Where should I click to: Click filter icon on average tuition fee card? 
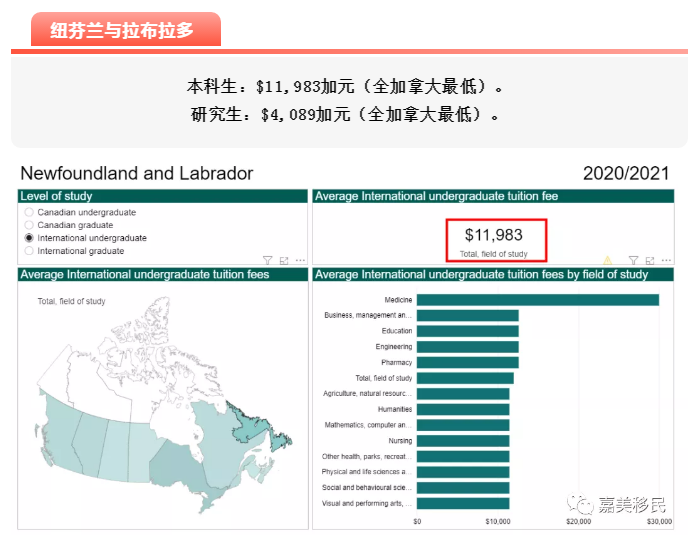[632, 260]
